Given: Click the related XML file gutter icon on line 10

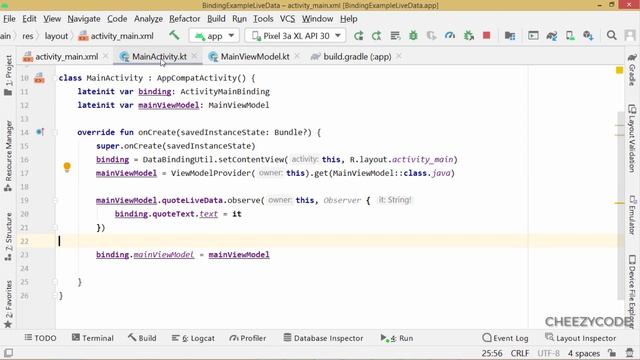Looking at the screenshot, I should 39,78.
